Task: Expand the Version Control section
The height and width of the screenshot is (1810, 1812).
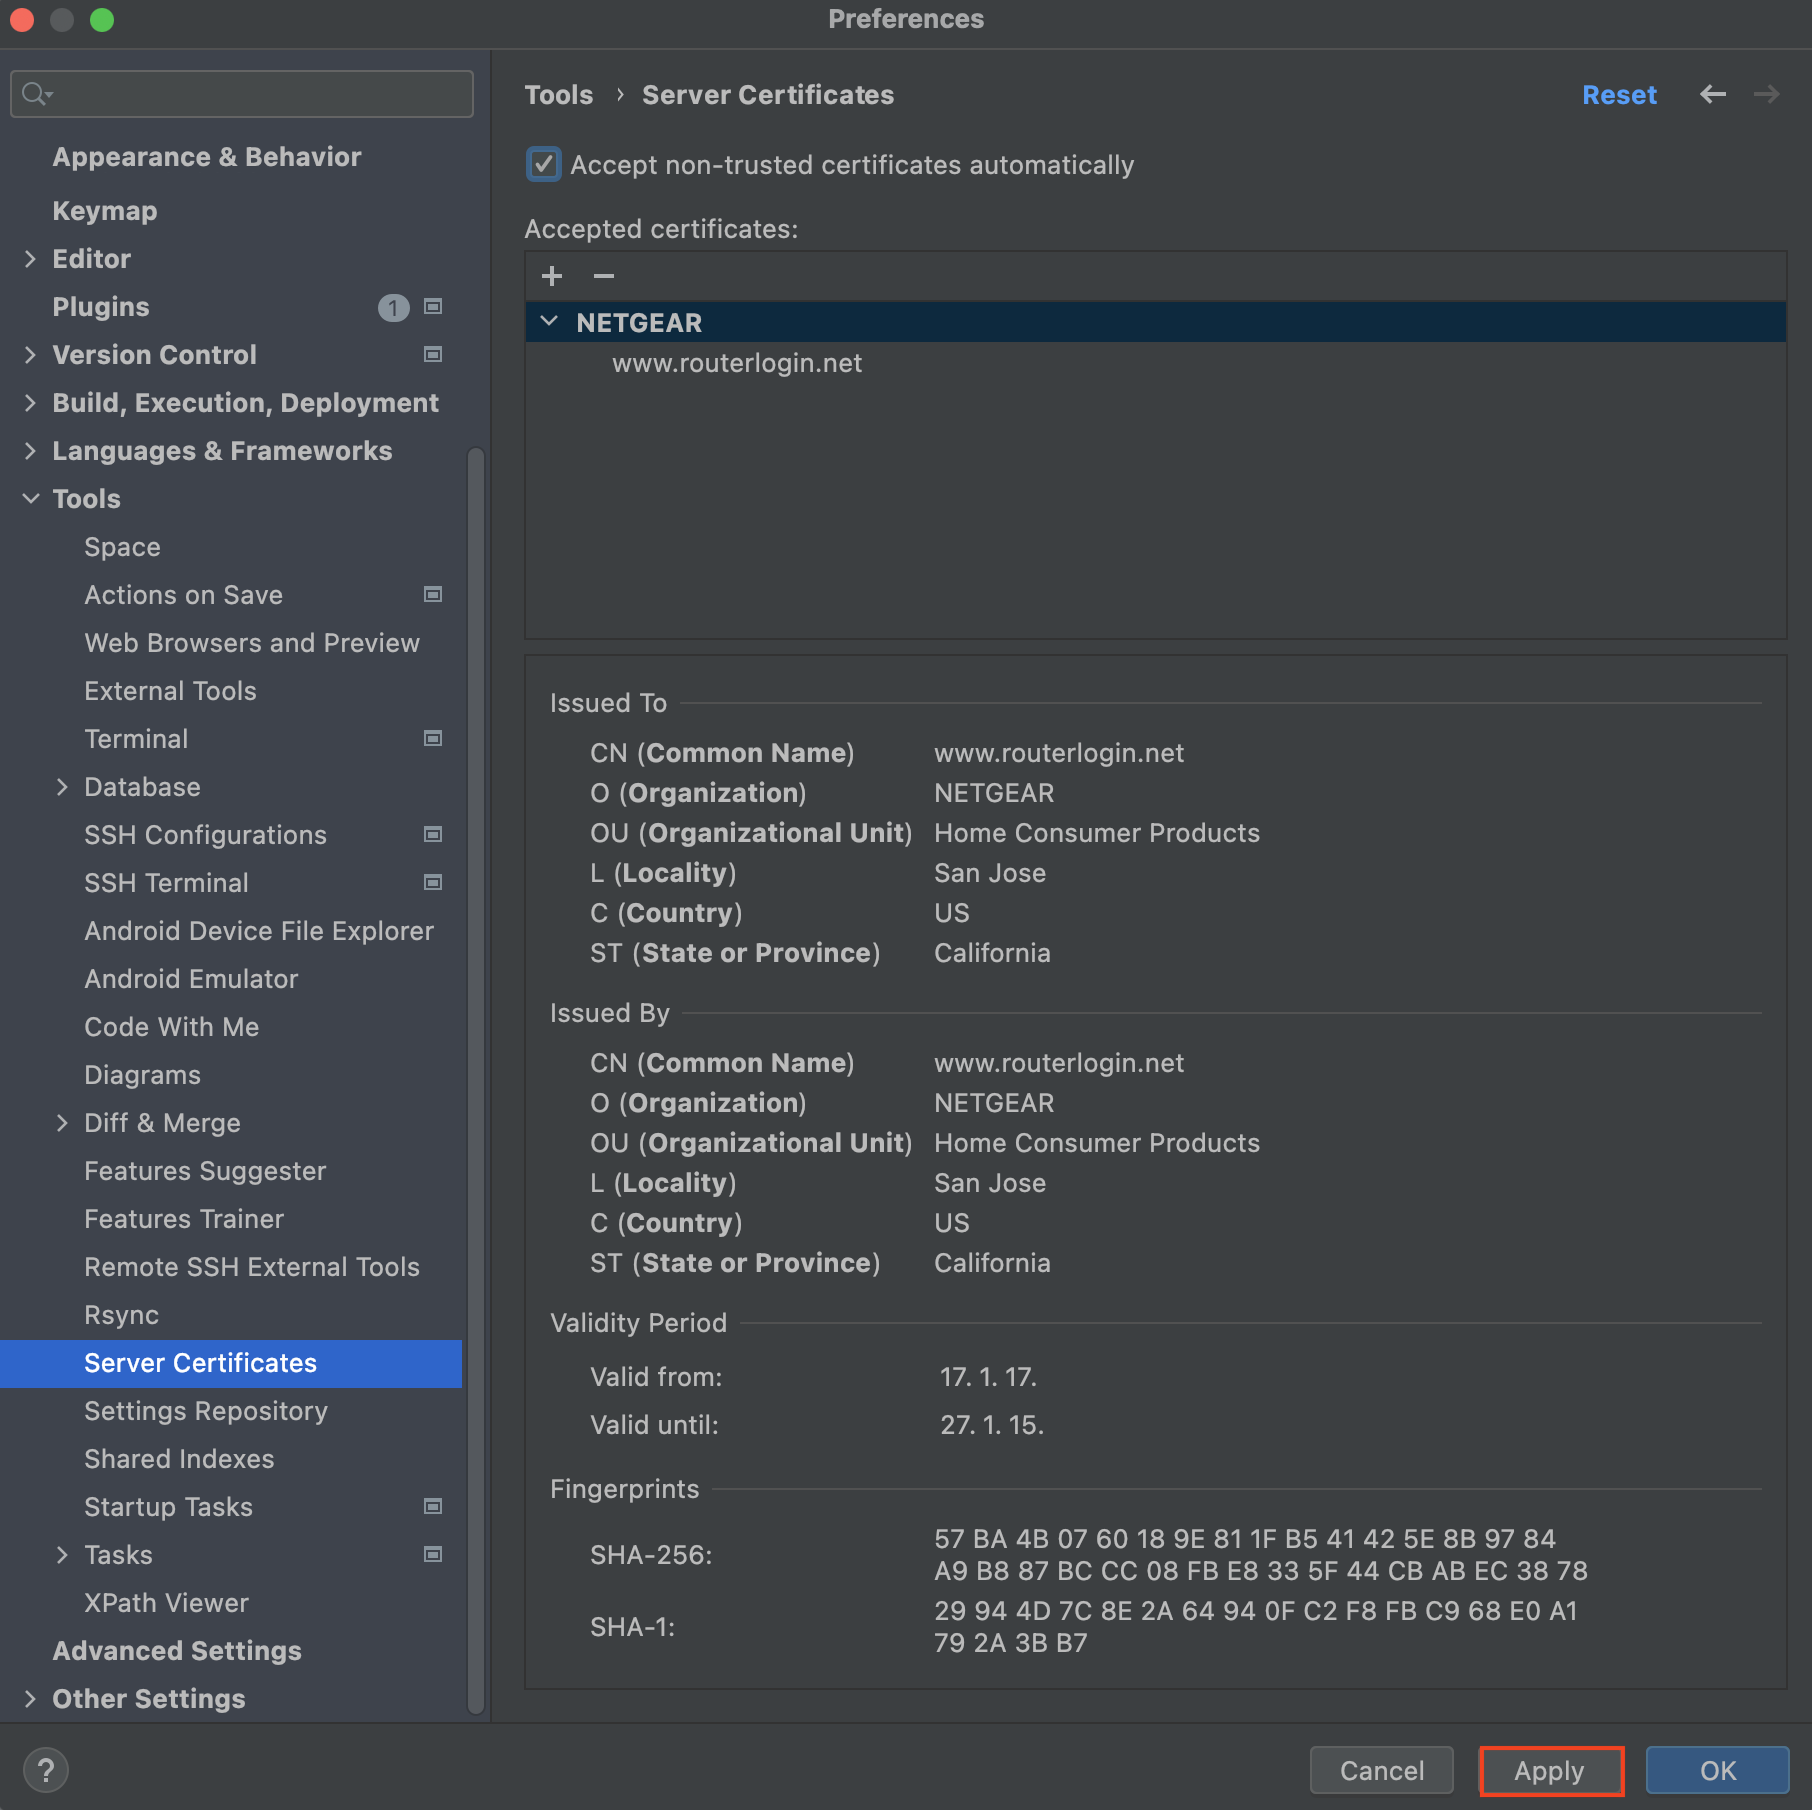Action: pyautogui.click(x=30, y=355)
